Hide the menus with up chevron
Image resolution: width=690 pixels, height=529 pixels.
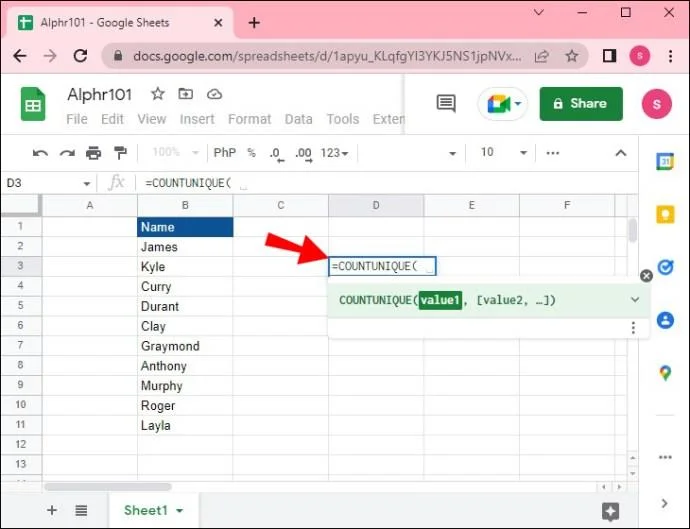coord(620,153)
